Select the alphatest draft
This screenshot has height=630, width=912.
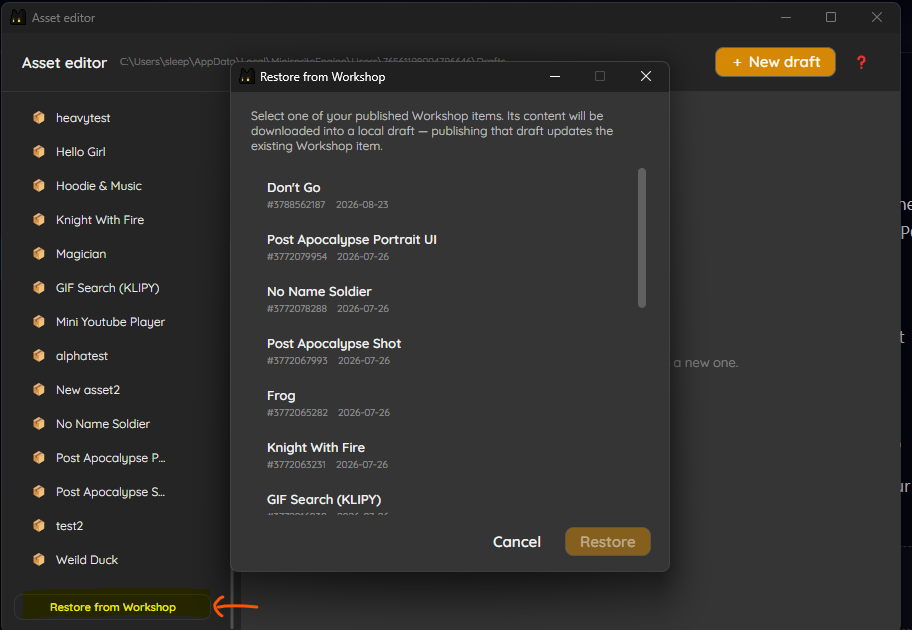pyautogui.click(x=82, y=355)
